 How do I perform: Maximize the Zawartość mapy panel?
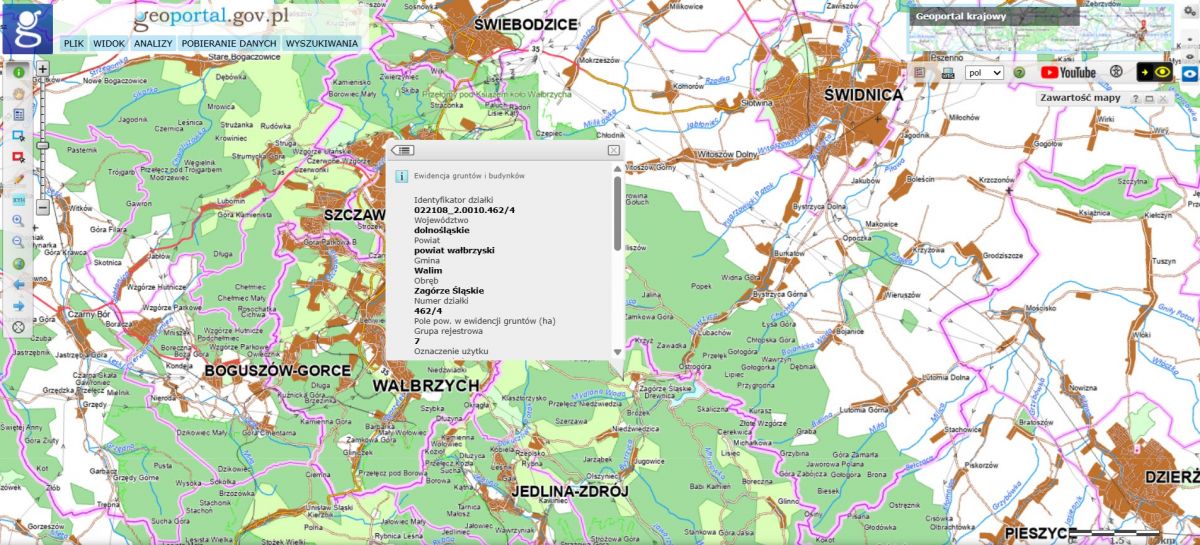point(1149,99)
